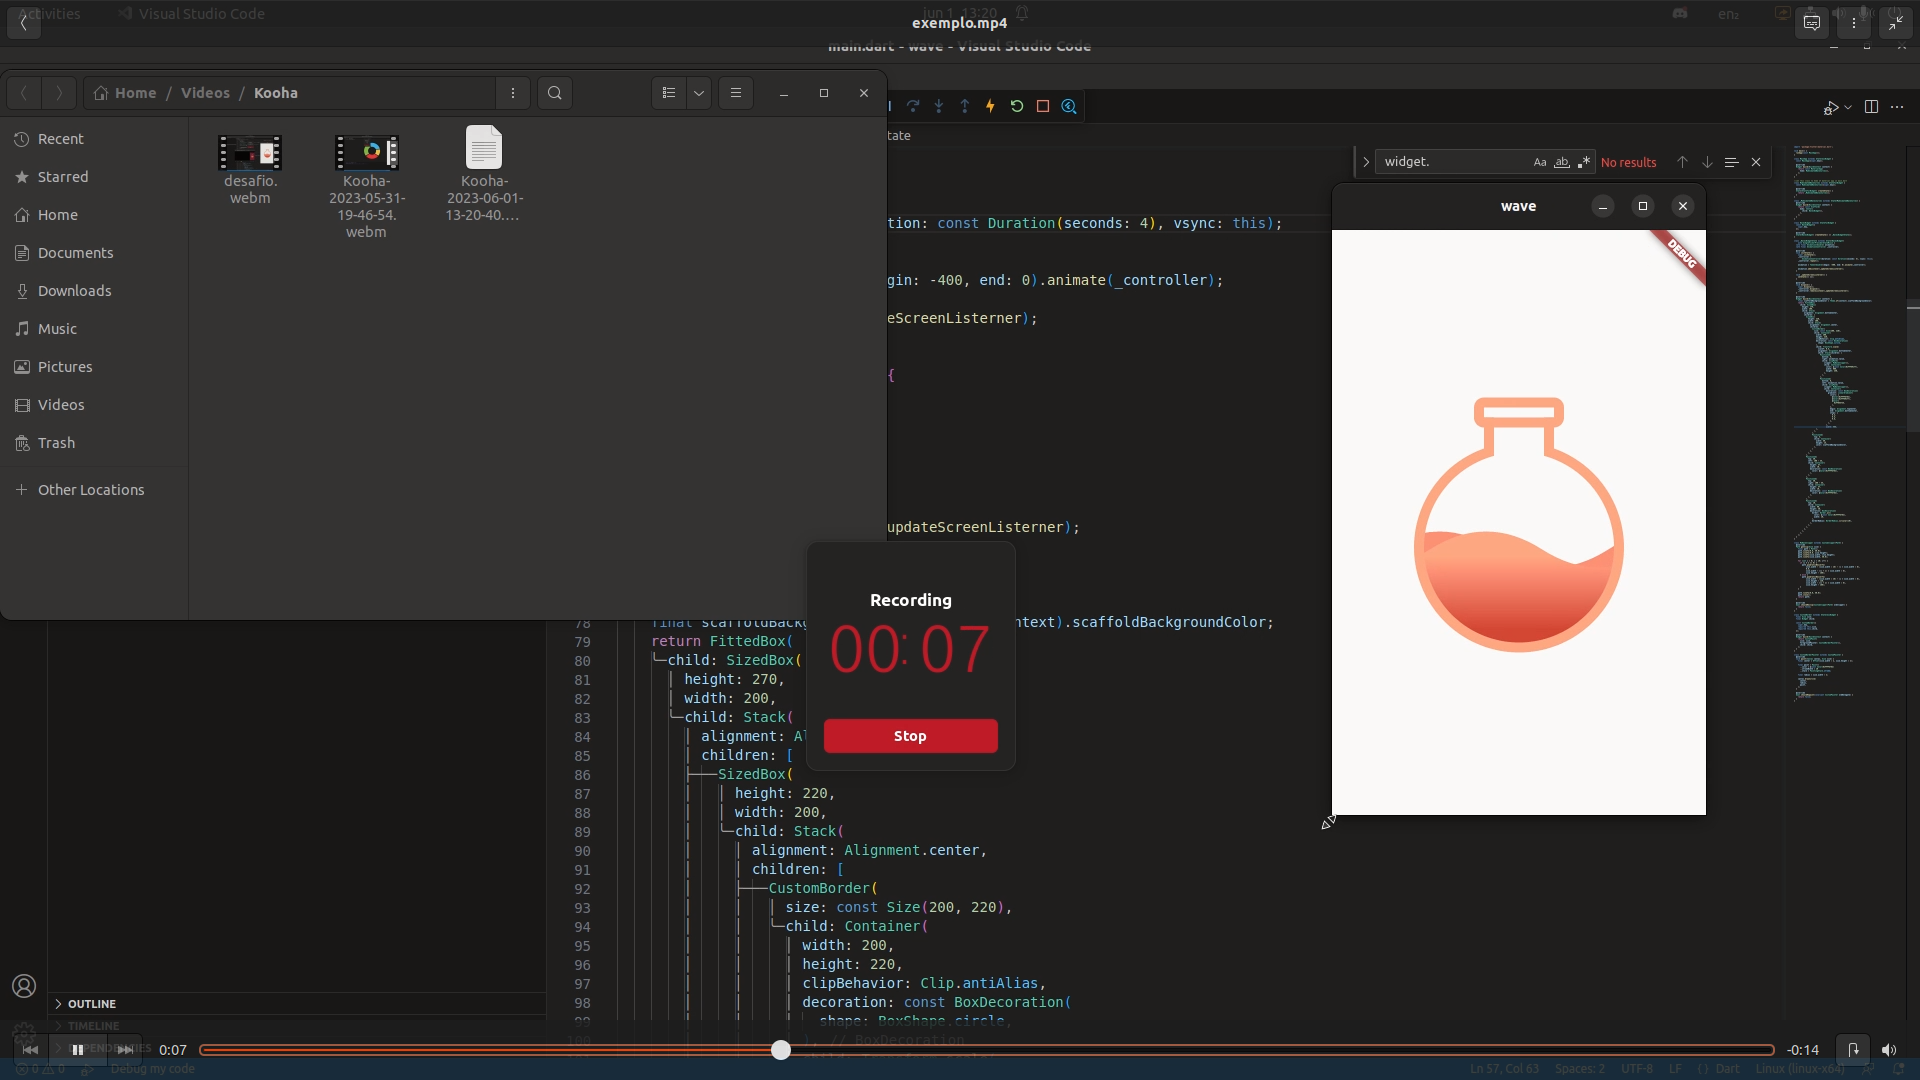This screenshot has height=1080, width=1920.
Task: Click the pause icon in the player controls
Action: point(77,1050)
